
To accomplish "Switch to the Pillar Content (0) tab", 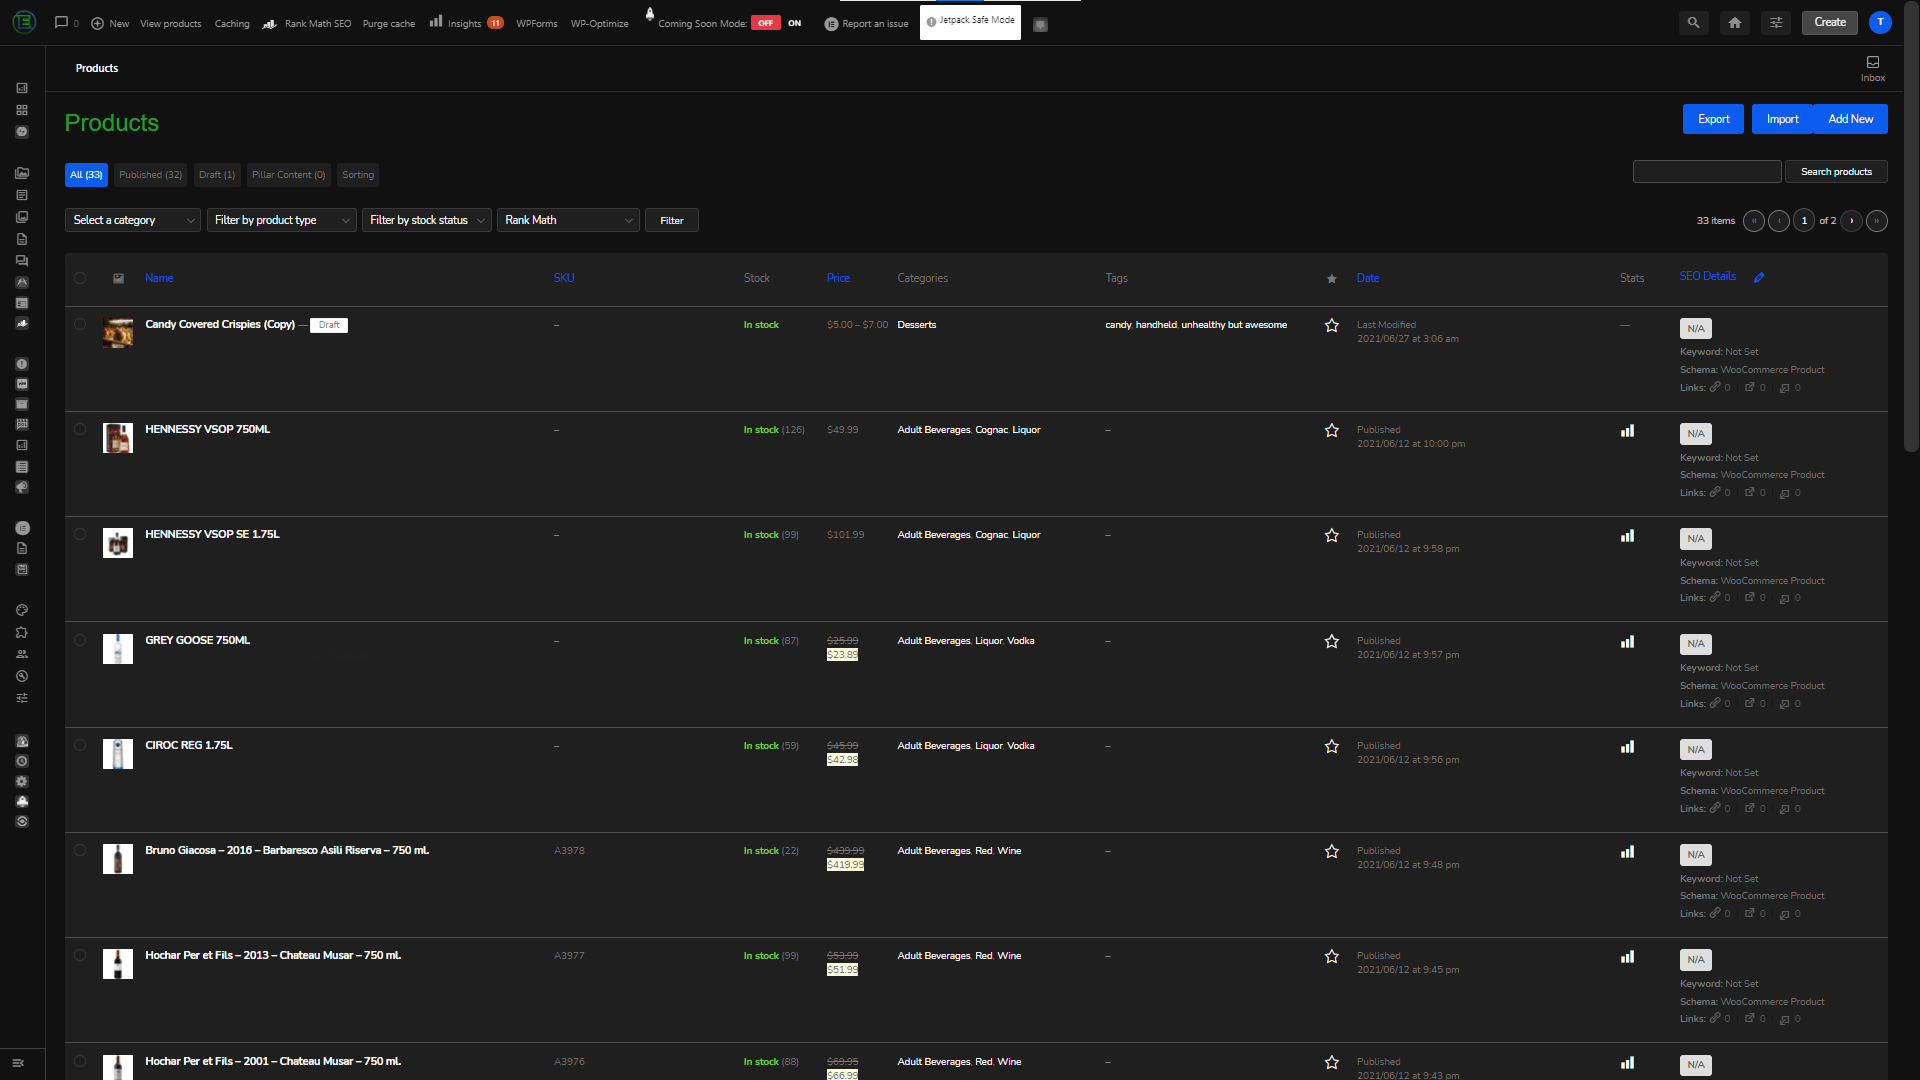I will 288,175.
